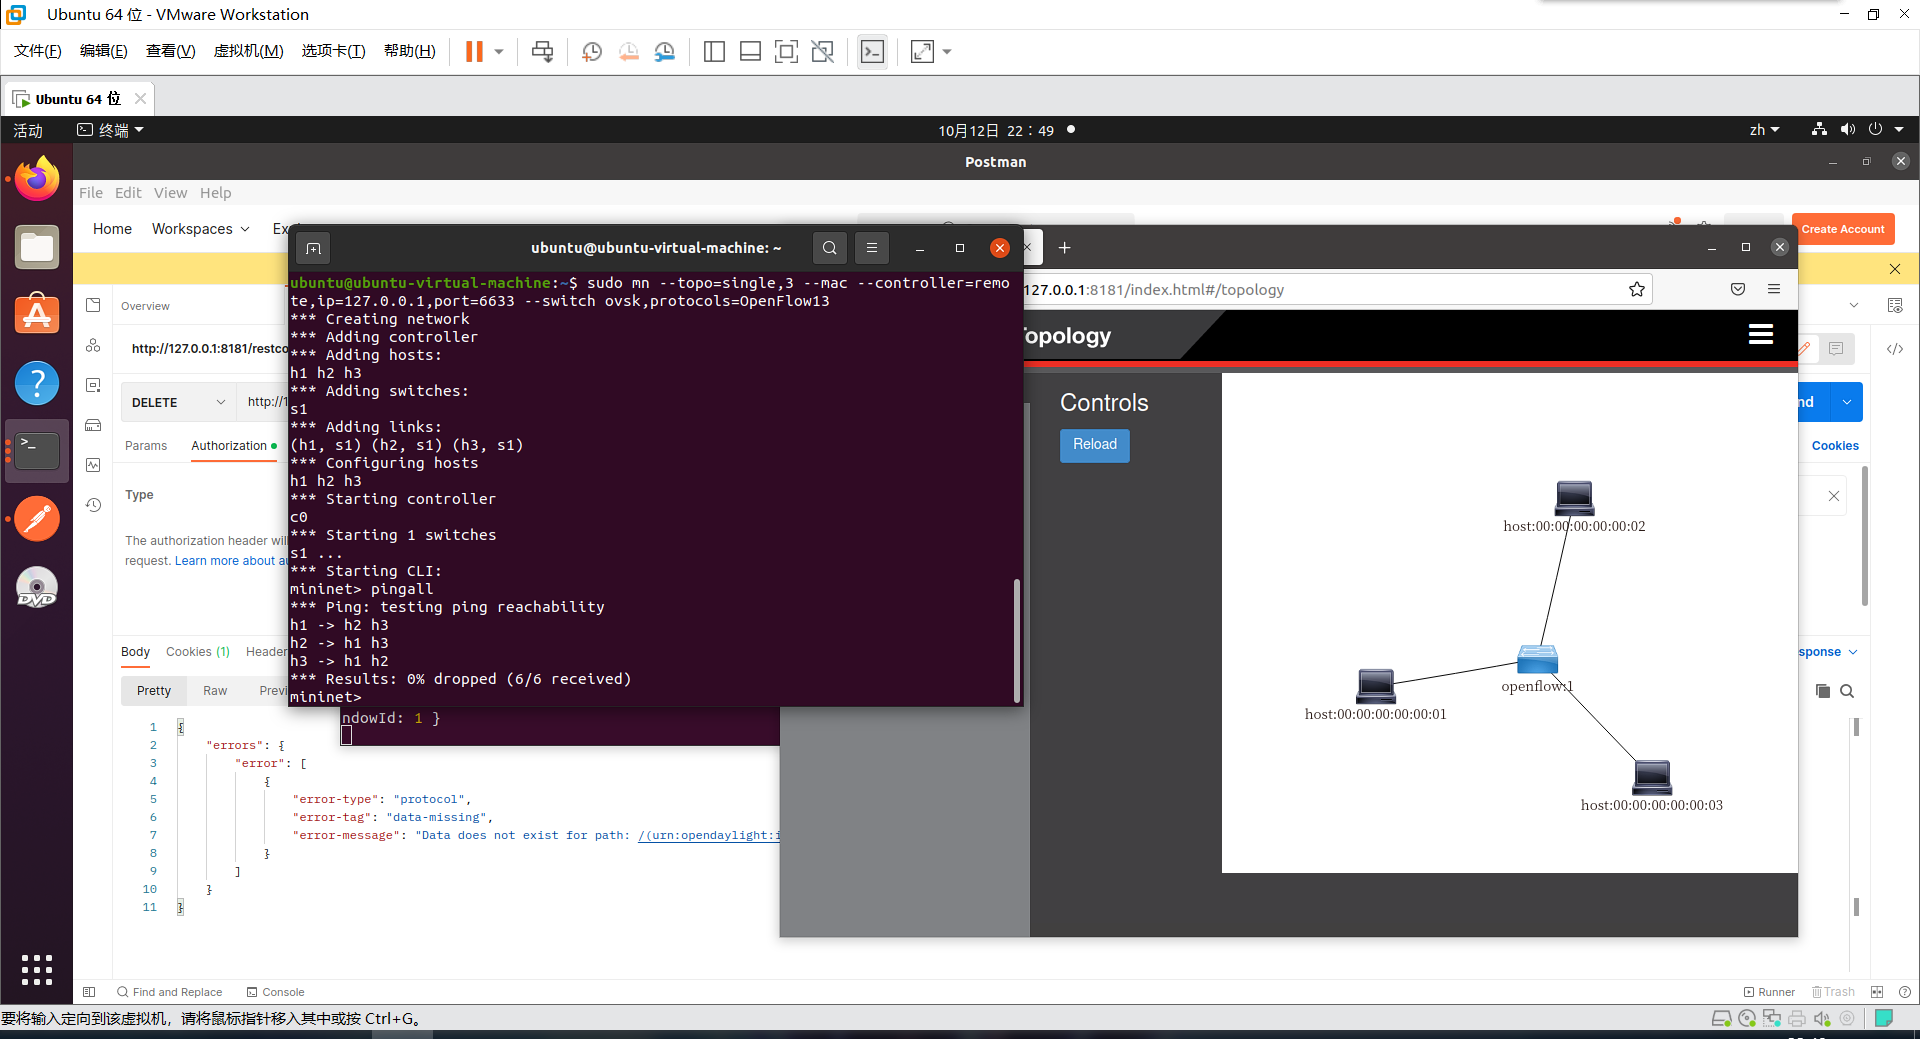This screenshot has height=1039, width=1920.
Task: Open the VMware 文件(F) menu
Action: click(x=38, y=51)
